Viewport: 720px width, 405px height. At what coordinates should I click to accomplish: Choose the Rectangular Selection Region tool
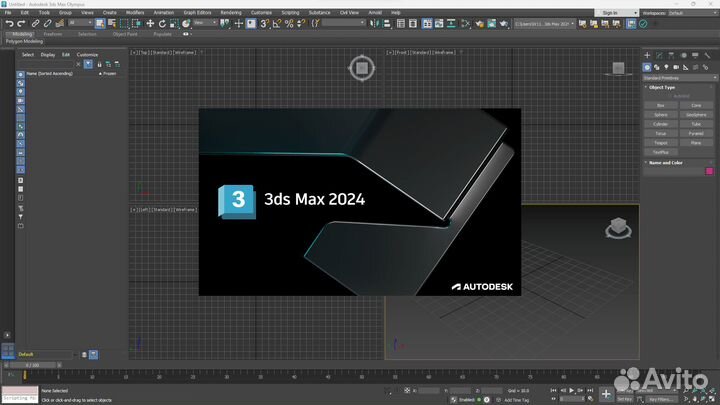coord(124,23)
